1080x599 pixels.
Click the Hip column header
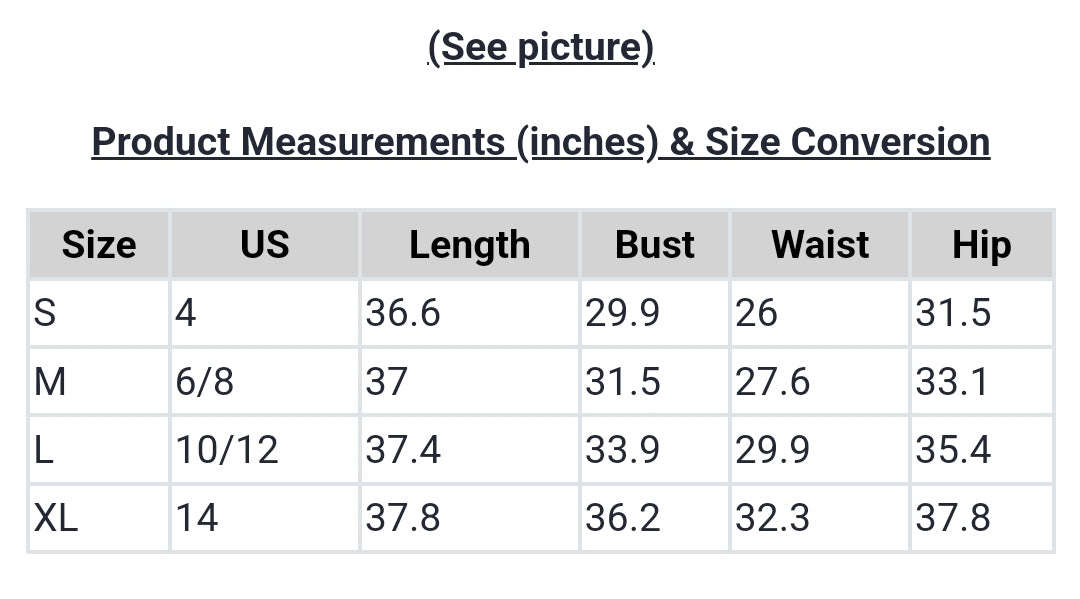click(x=981, y=245)
